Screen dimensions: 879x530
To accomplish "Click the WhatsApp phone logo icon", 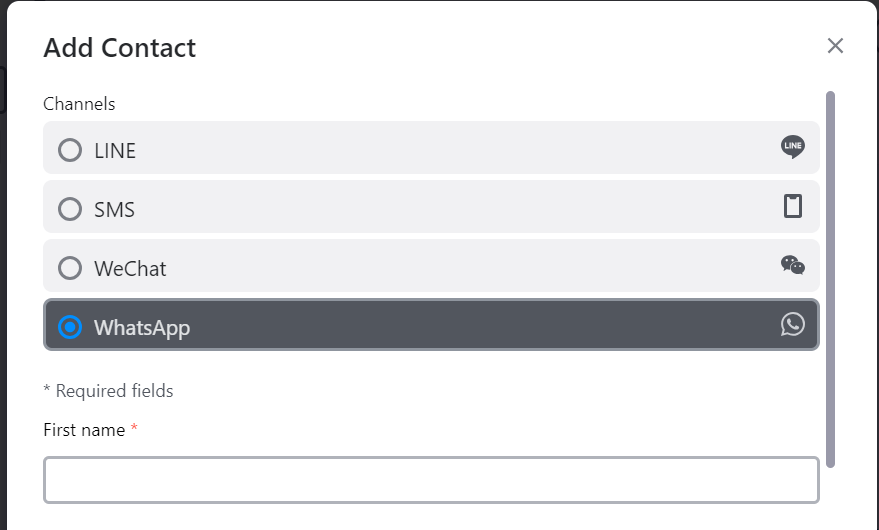I will tap(793, 324).
